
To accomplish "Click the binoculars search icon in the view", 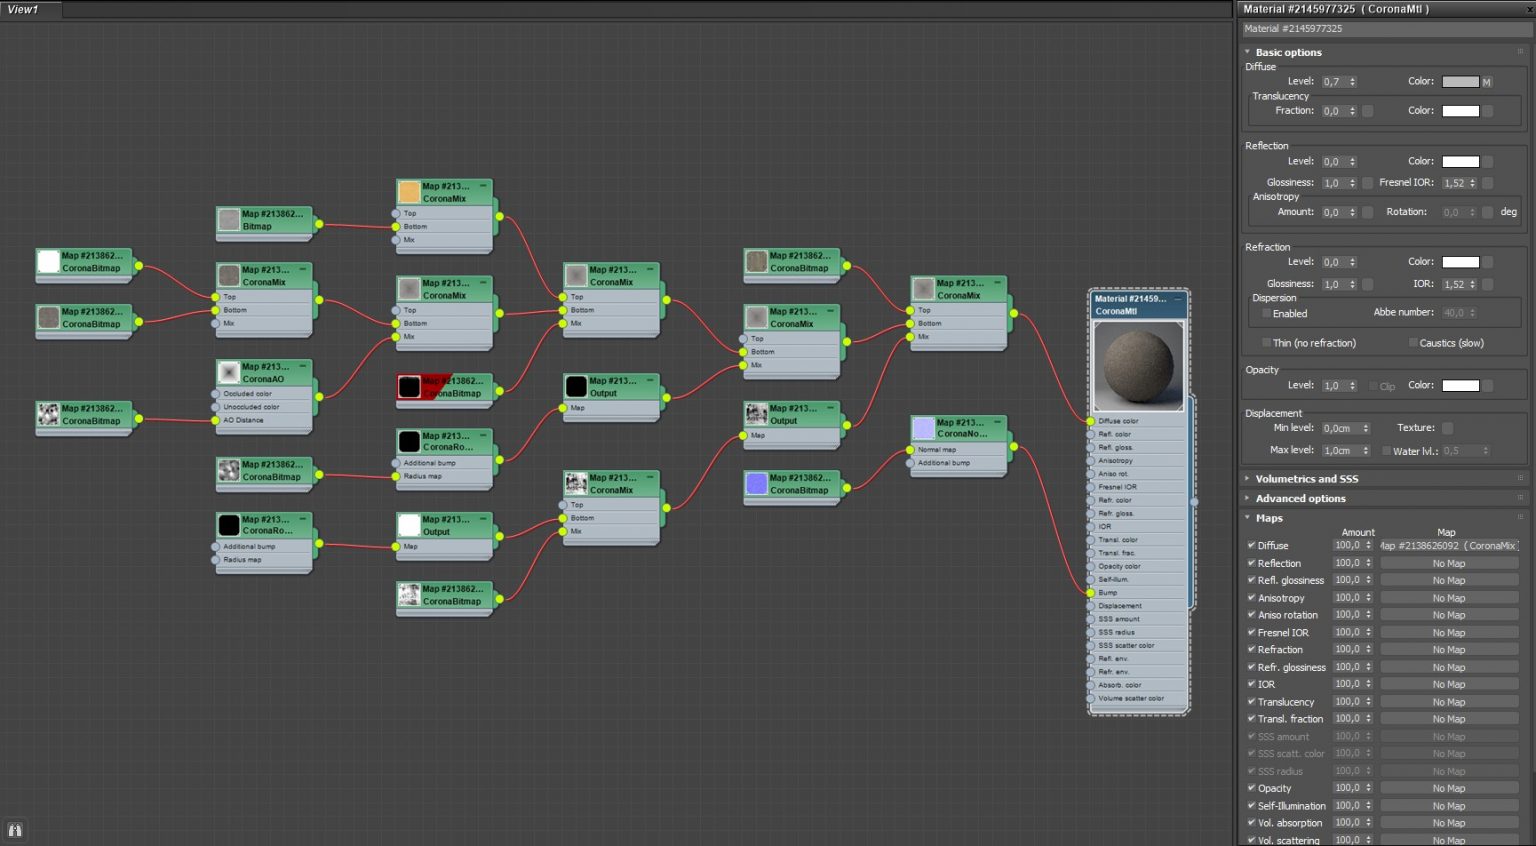I will click(15, 830).
